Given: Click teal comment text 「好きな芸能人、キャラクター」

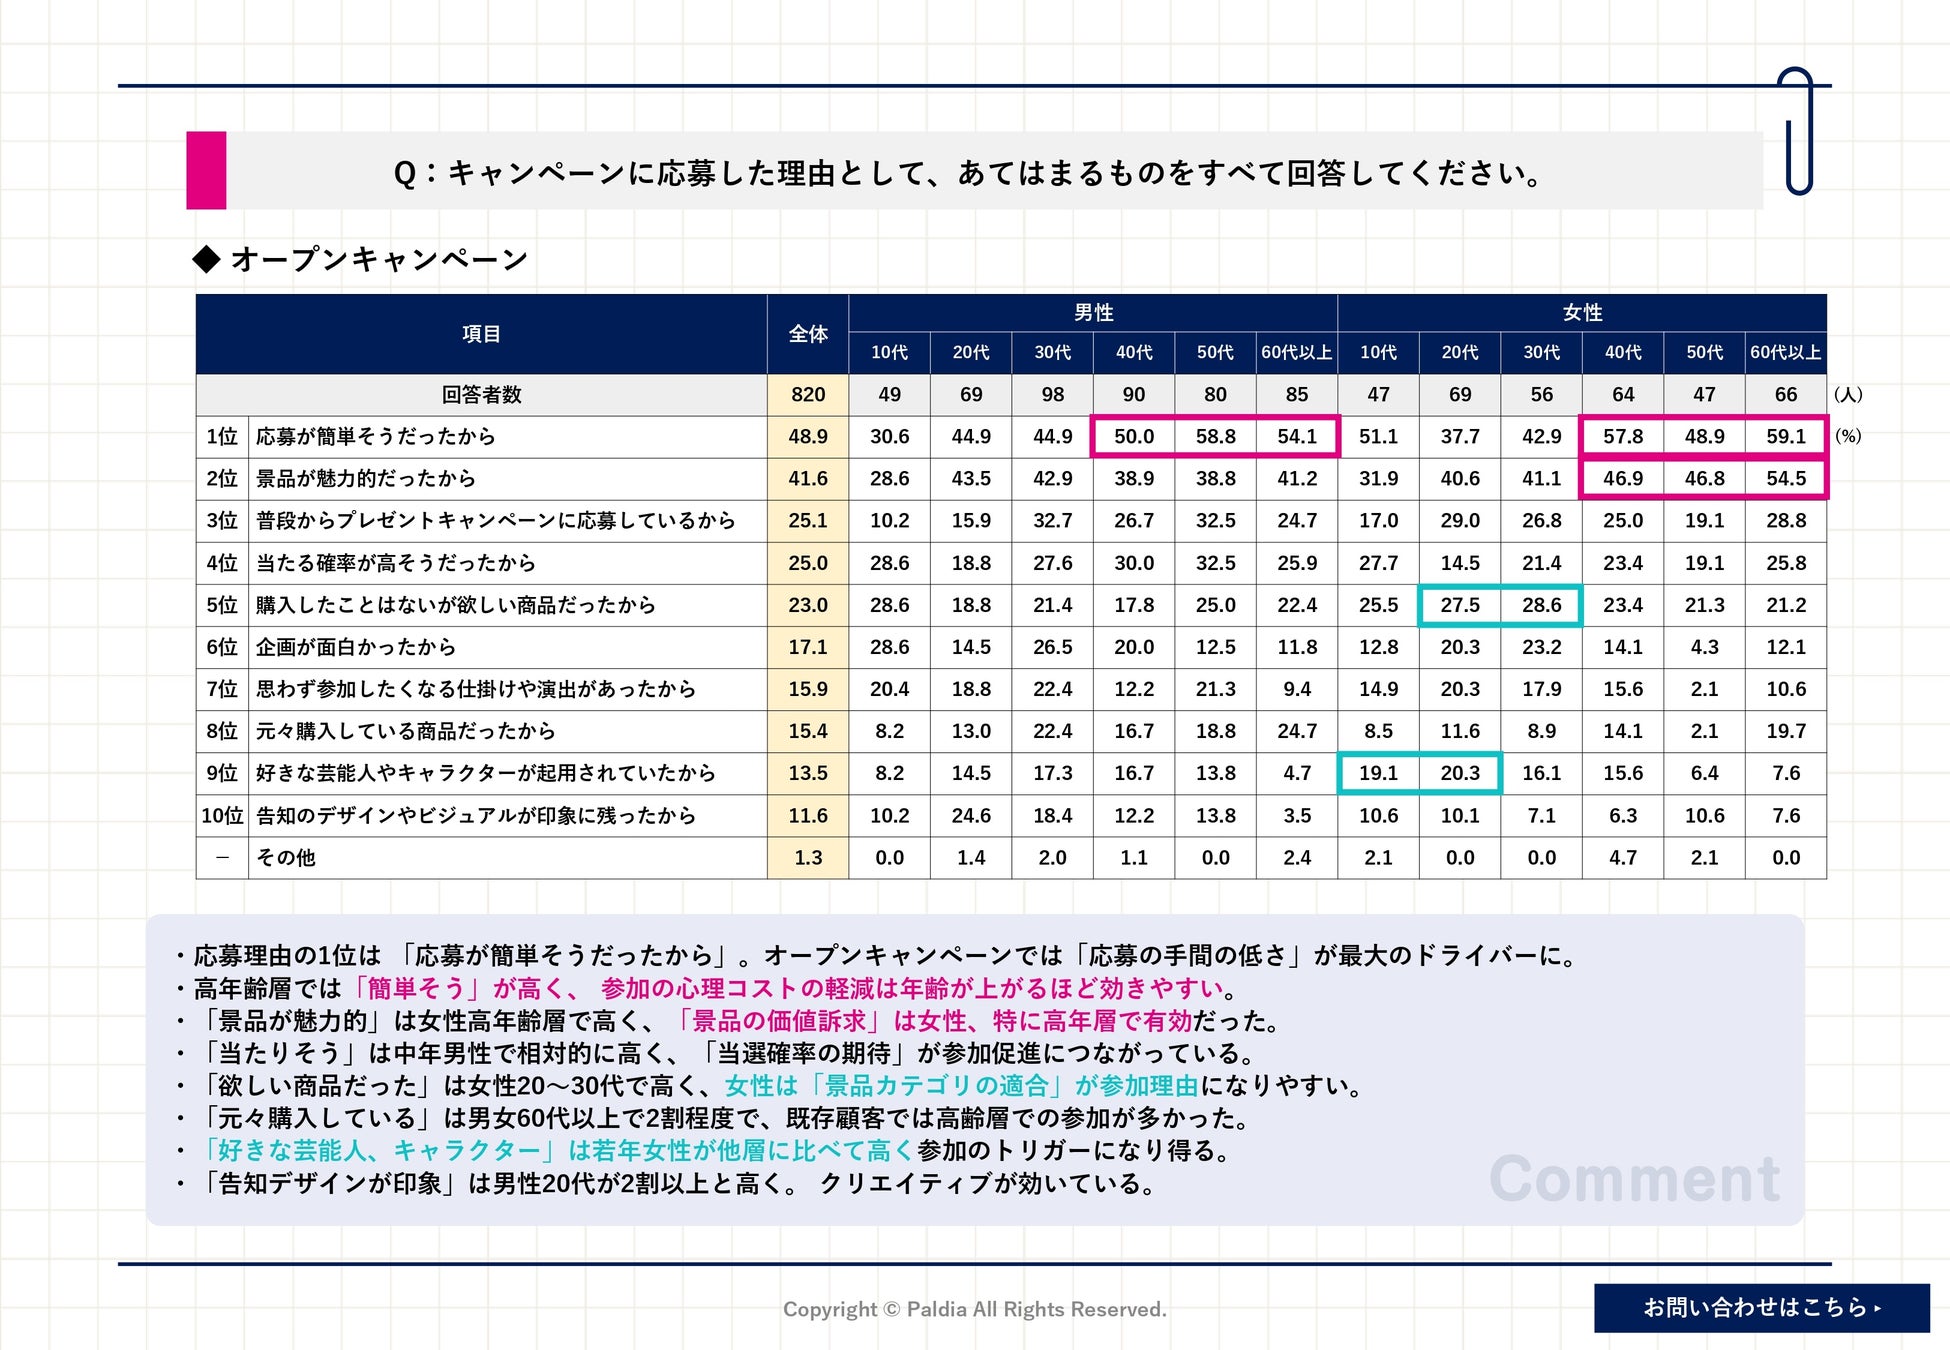Looking at the screenshot, I should (x=377, y=1151).
